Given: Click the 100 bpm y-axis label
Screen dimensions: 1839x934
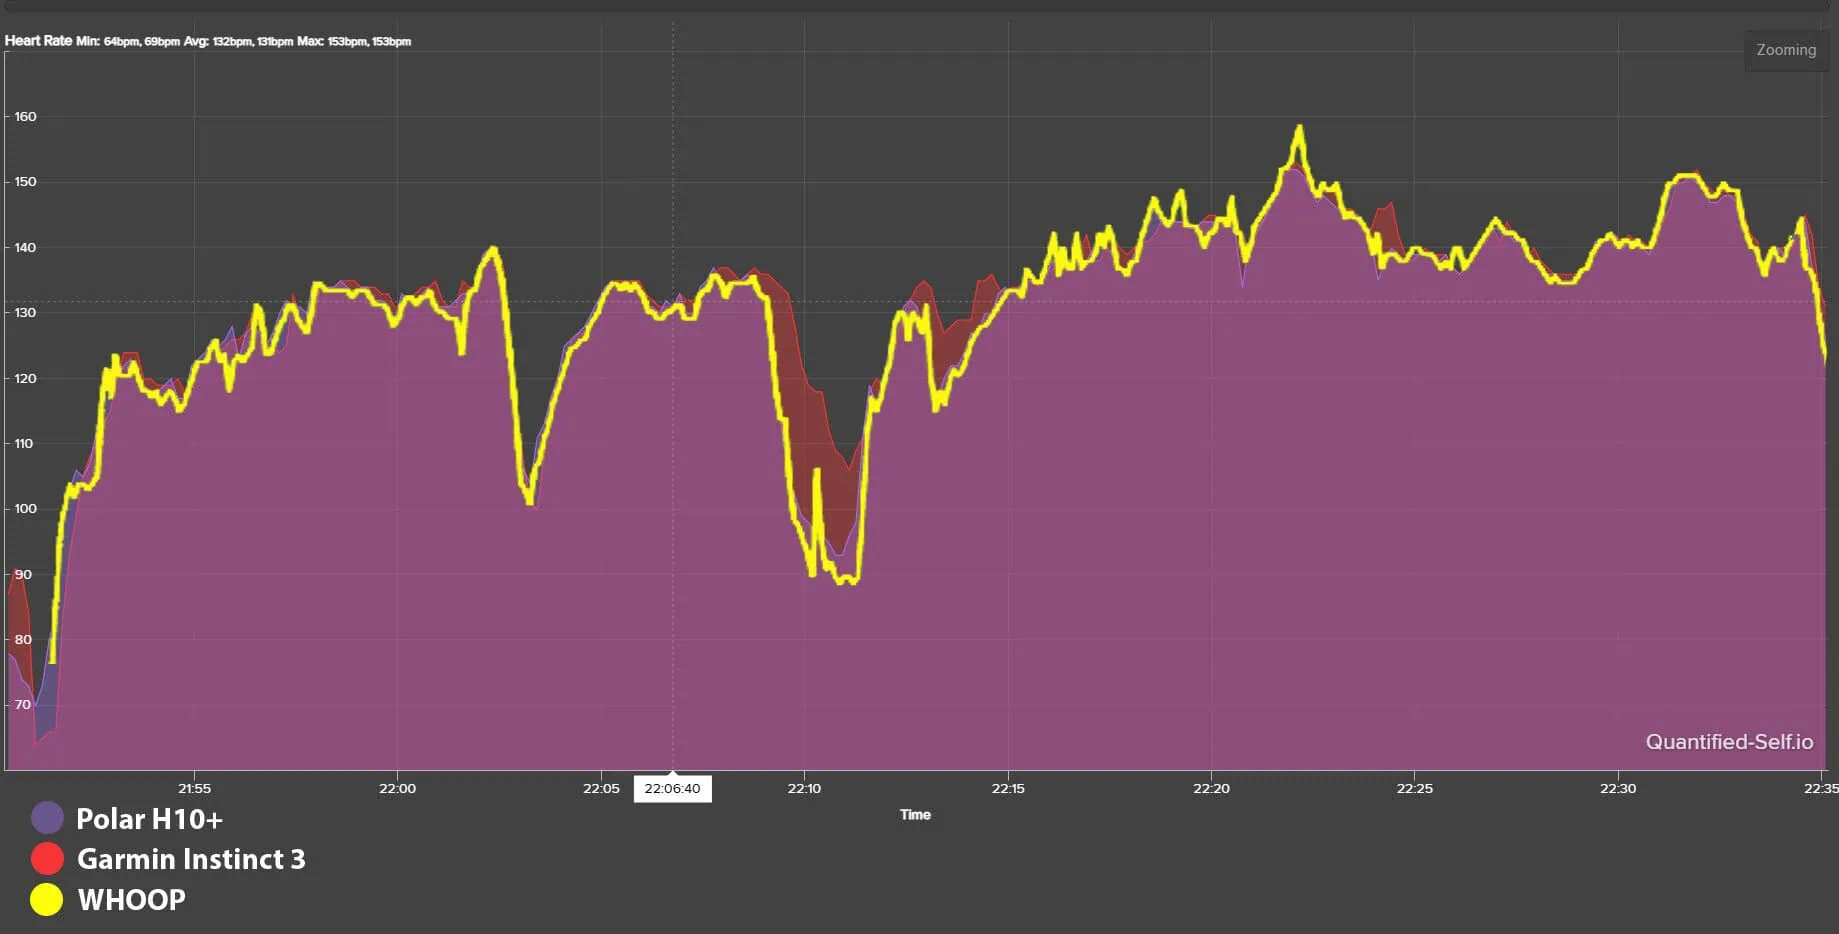Looking at the screenshot, I should pyautogui.click(x=25, y=509).
